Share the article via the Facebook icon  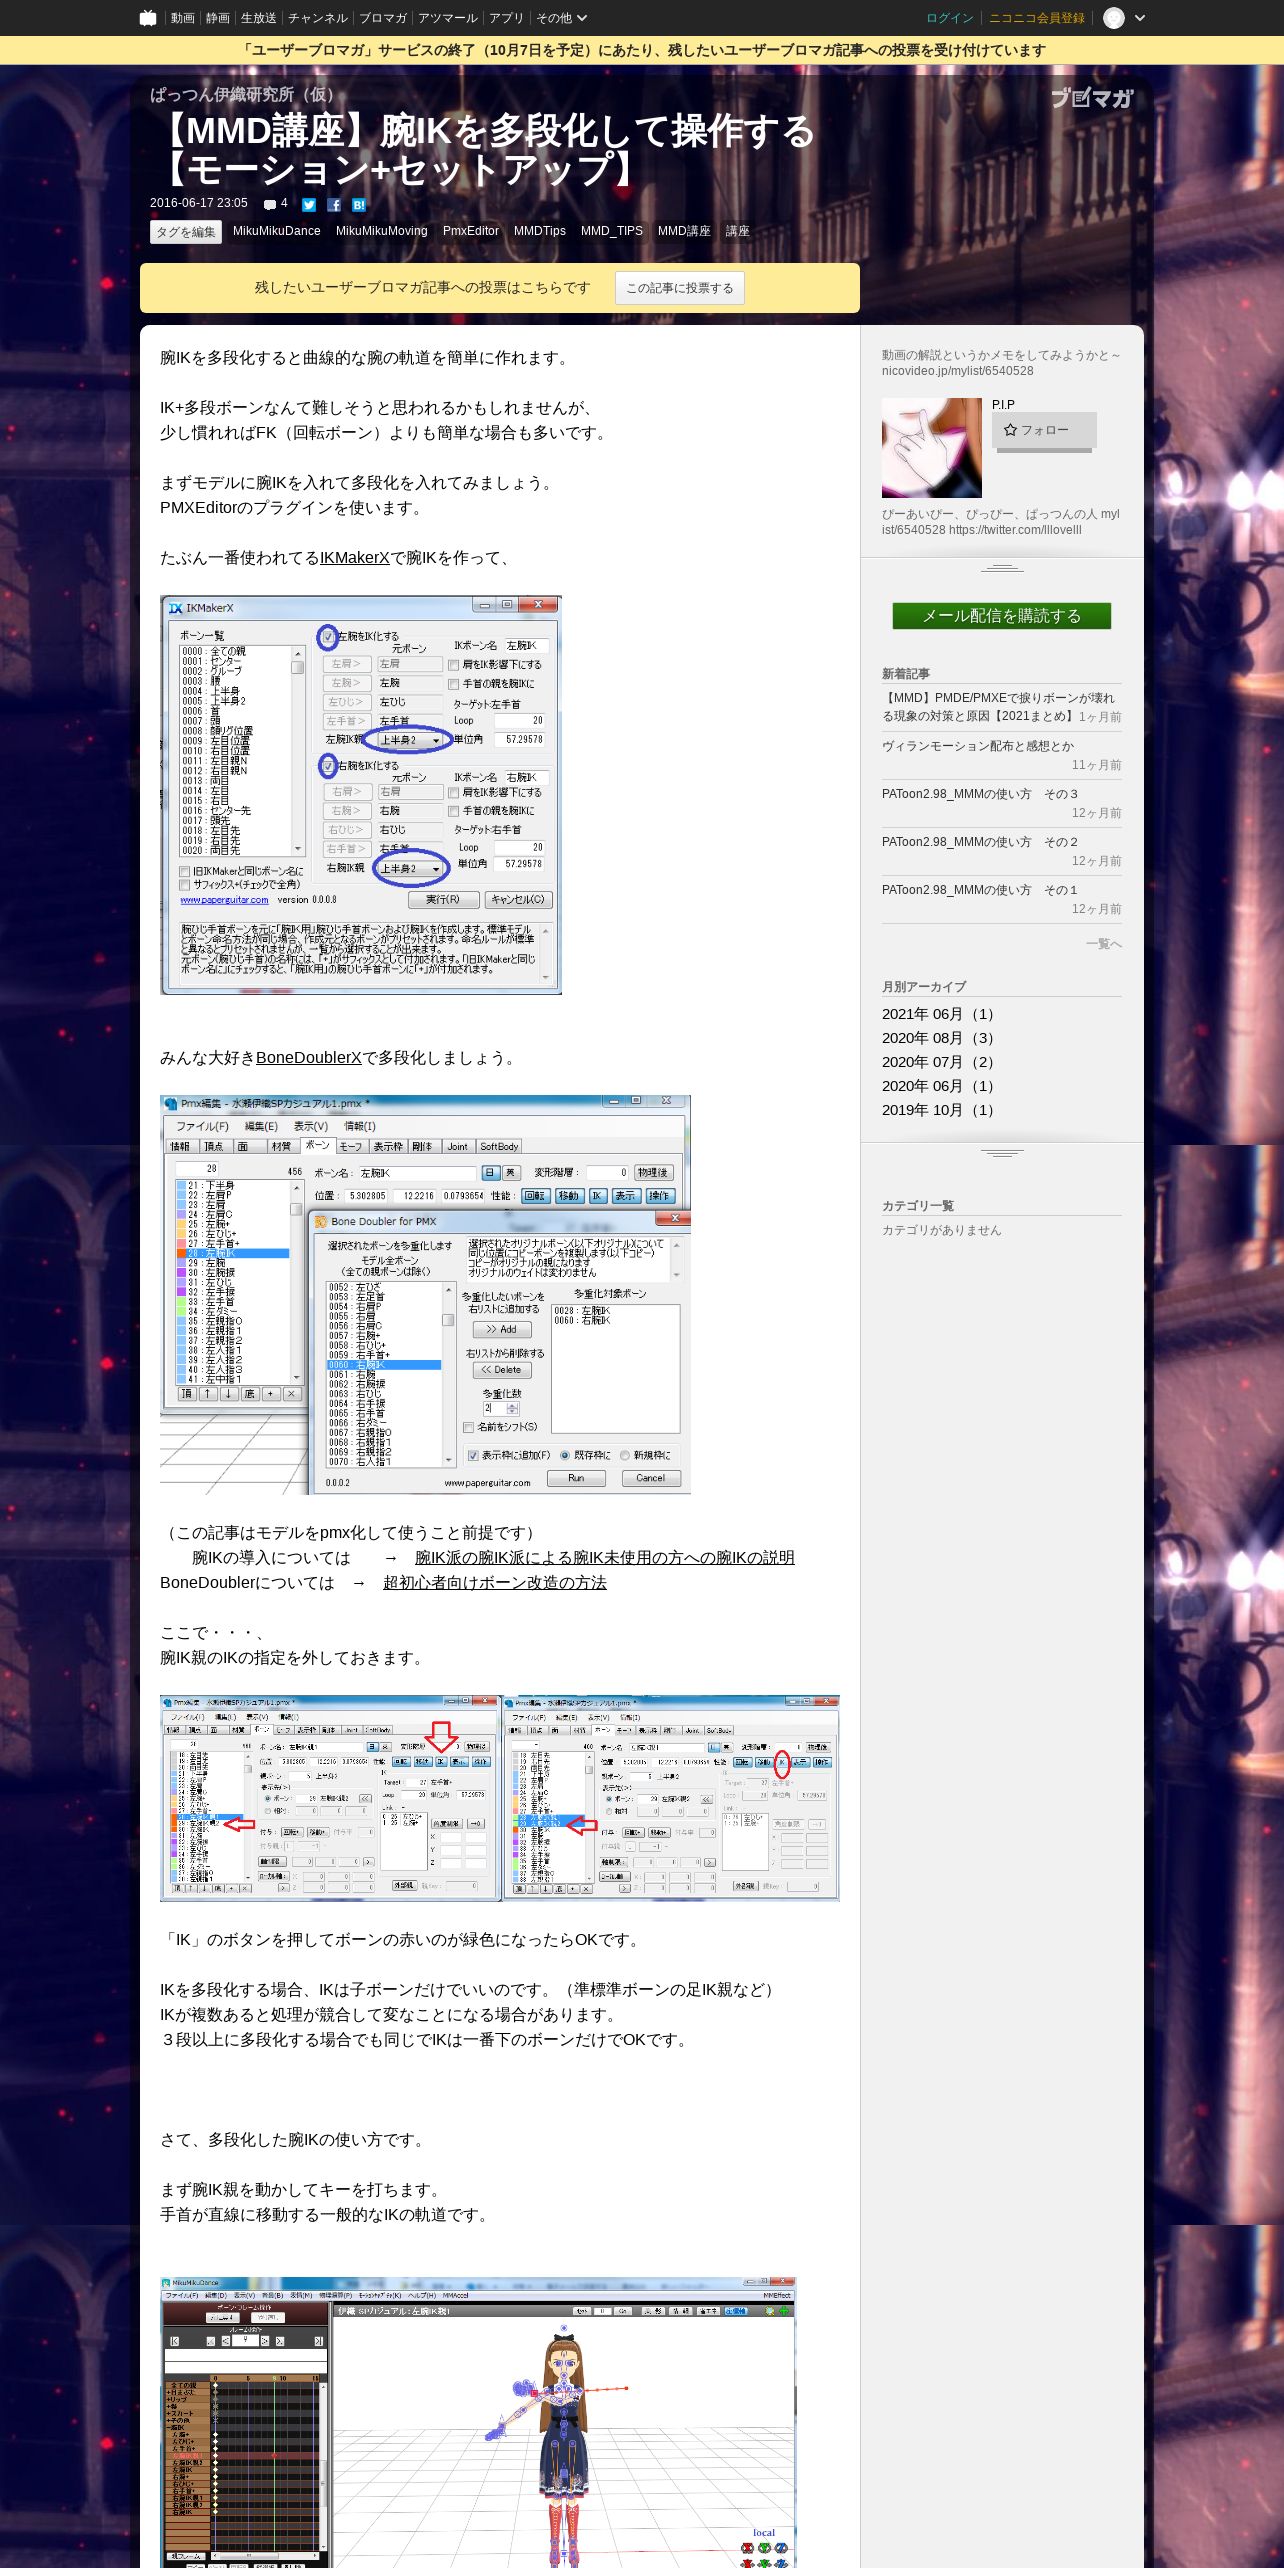point(334,205)
